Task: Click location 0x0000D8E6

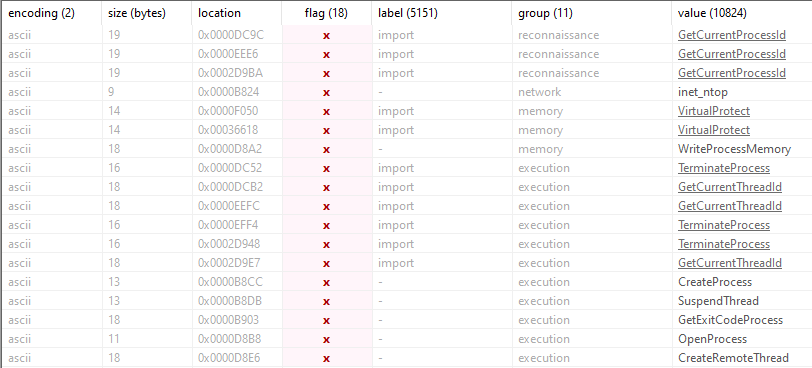Action: 228,358
